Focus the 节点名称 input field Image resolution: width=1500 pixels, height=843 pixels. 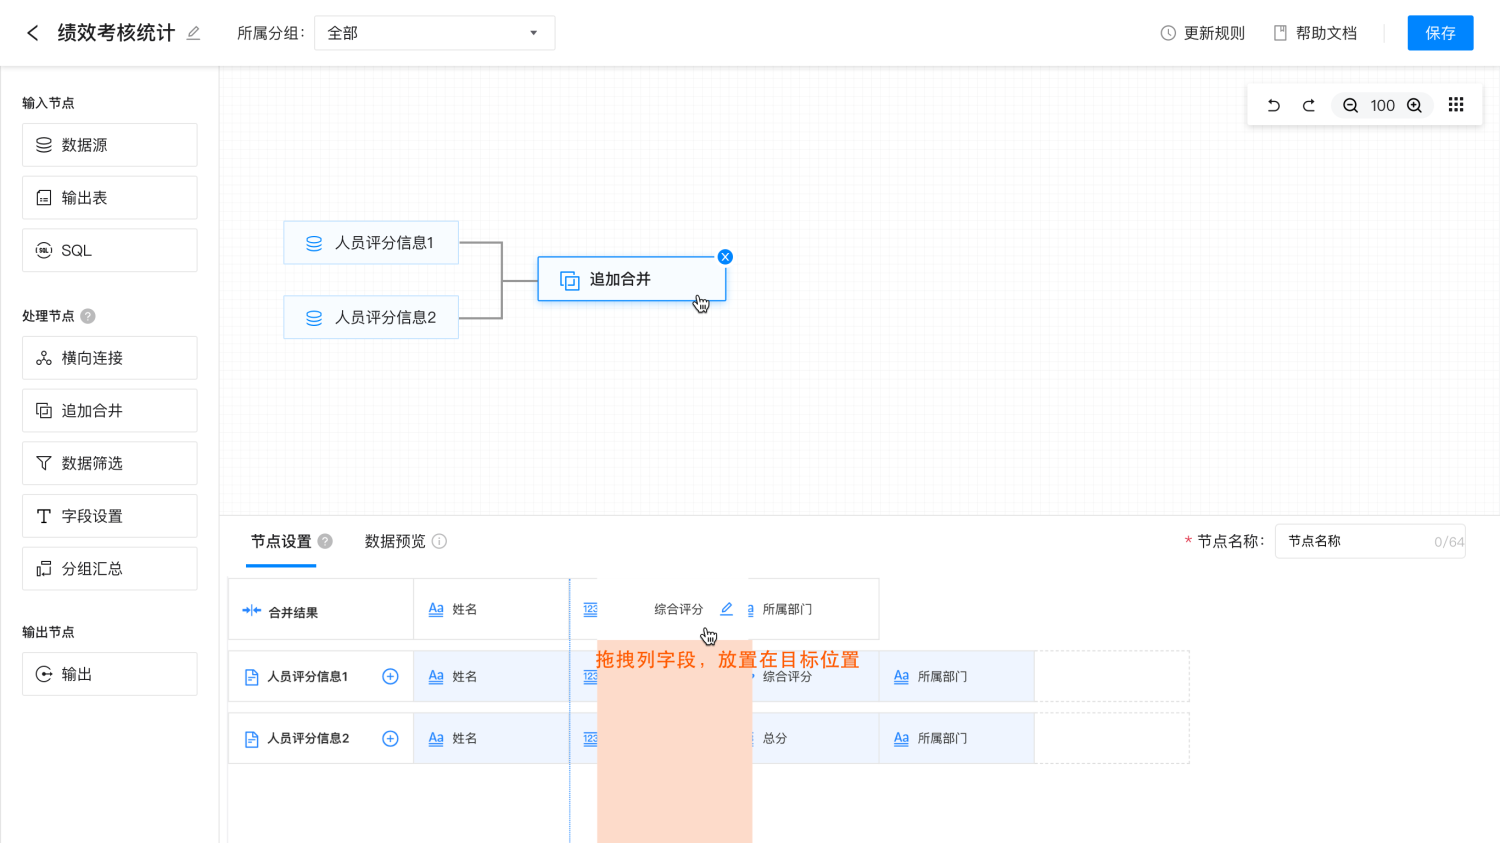click(1370, 541)
